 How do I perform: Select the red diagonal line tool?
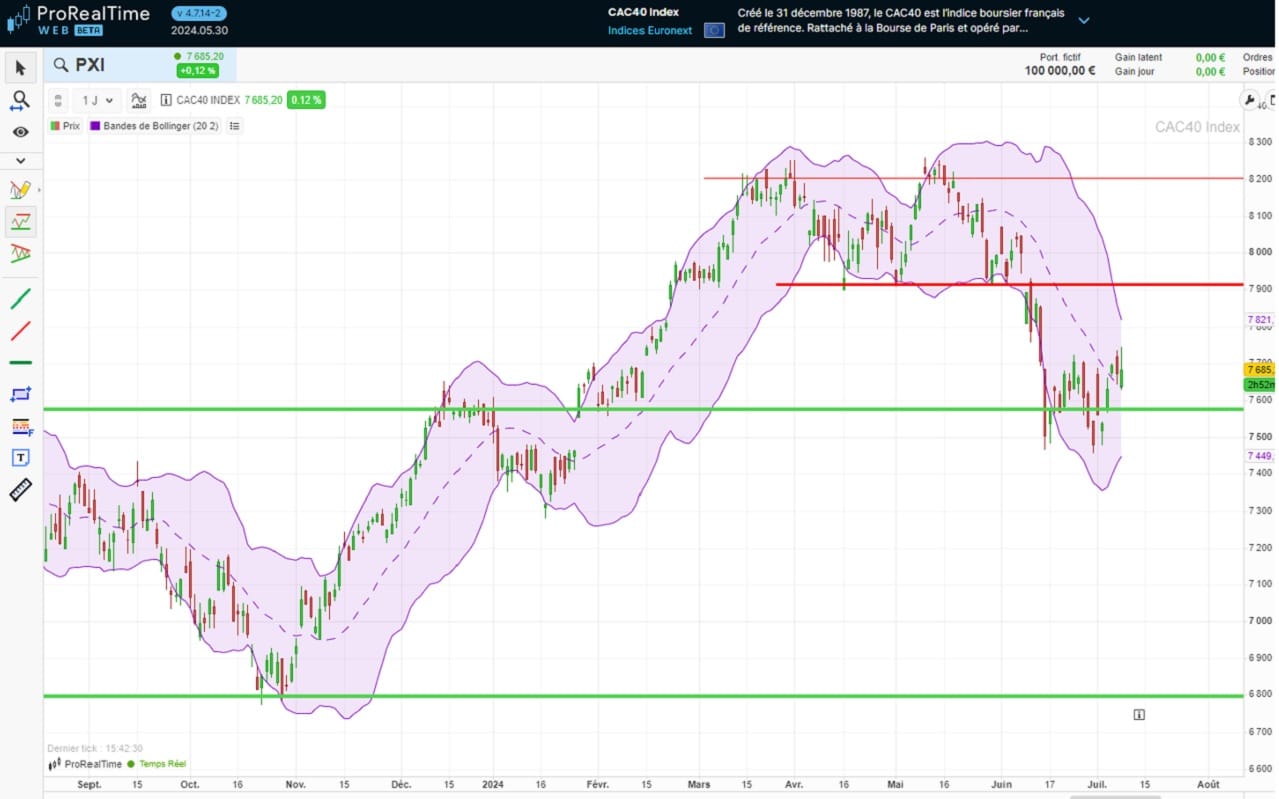(20, 330)
